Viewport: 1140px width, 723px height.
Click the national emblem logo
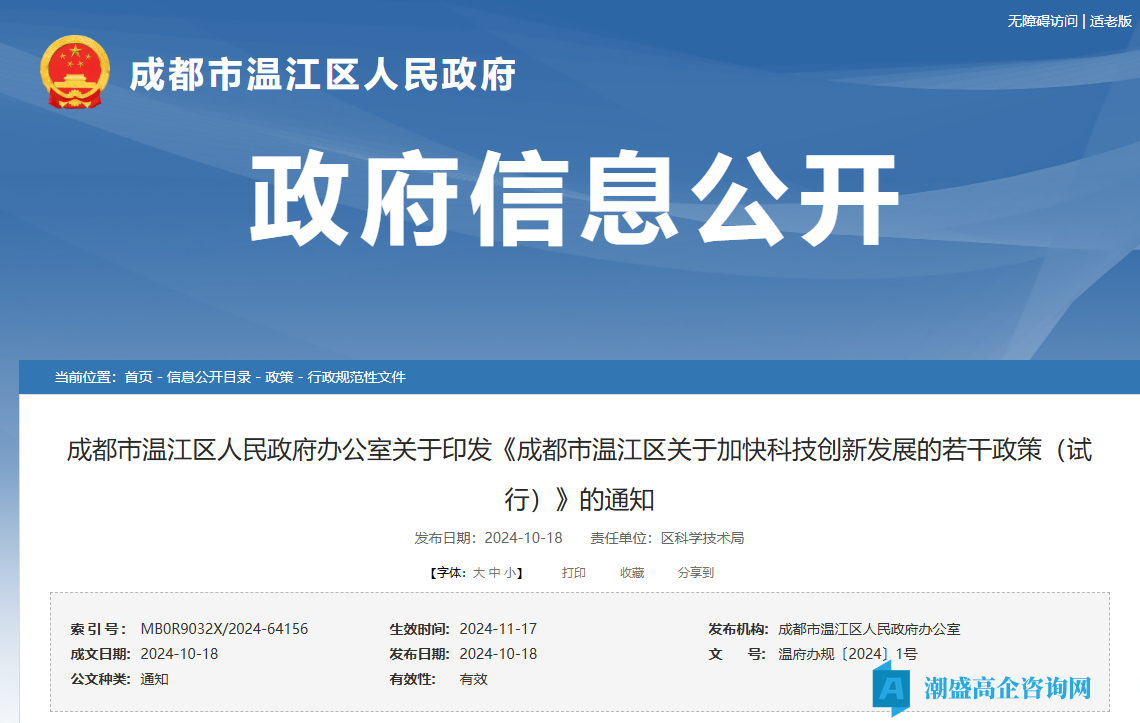point(75,72)
